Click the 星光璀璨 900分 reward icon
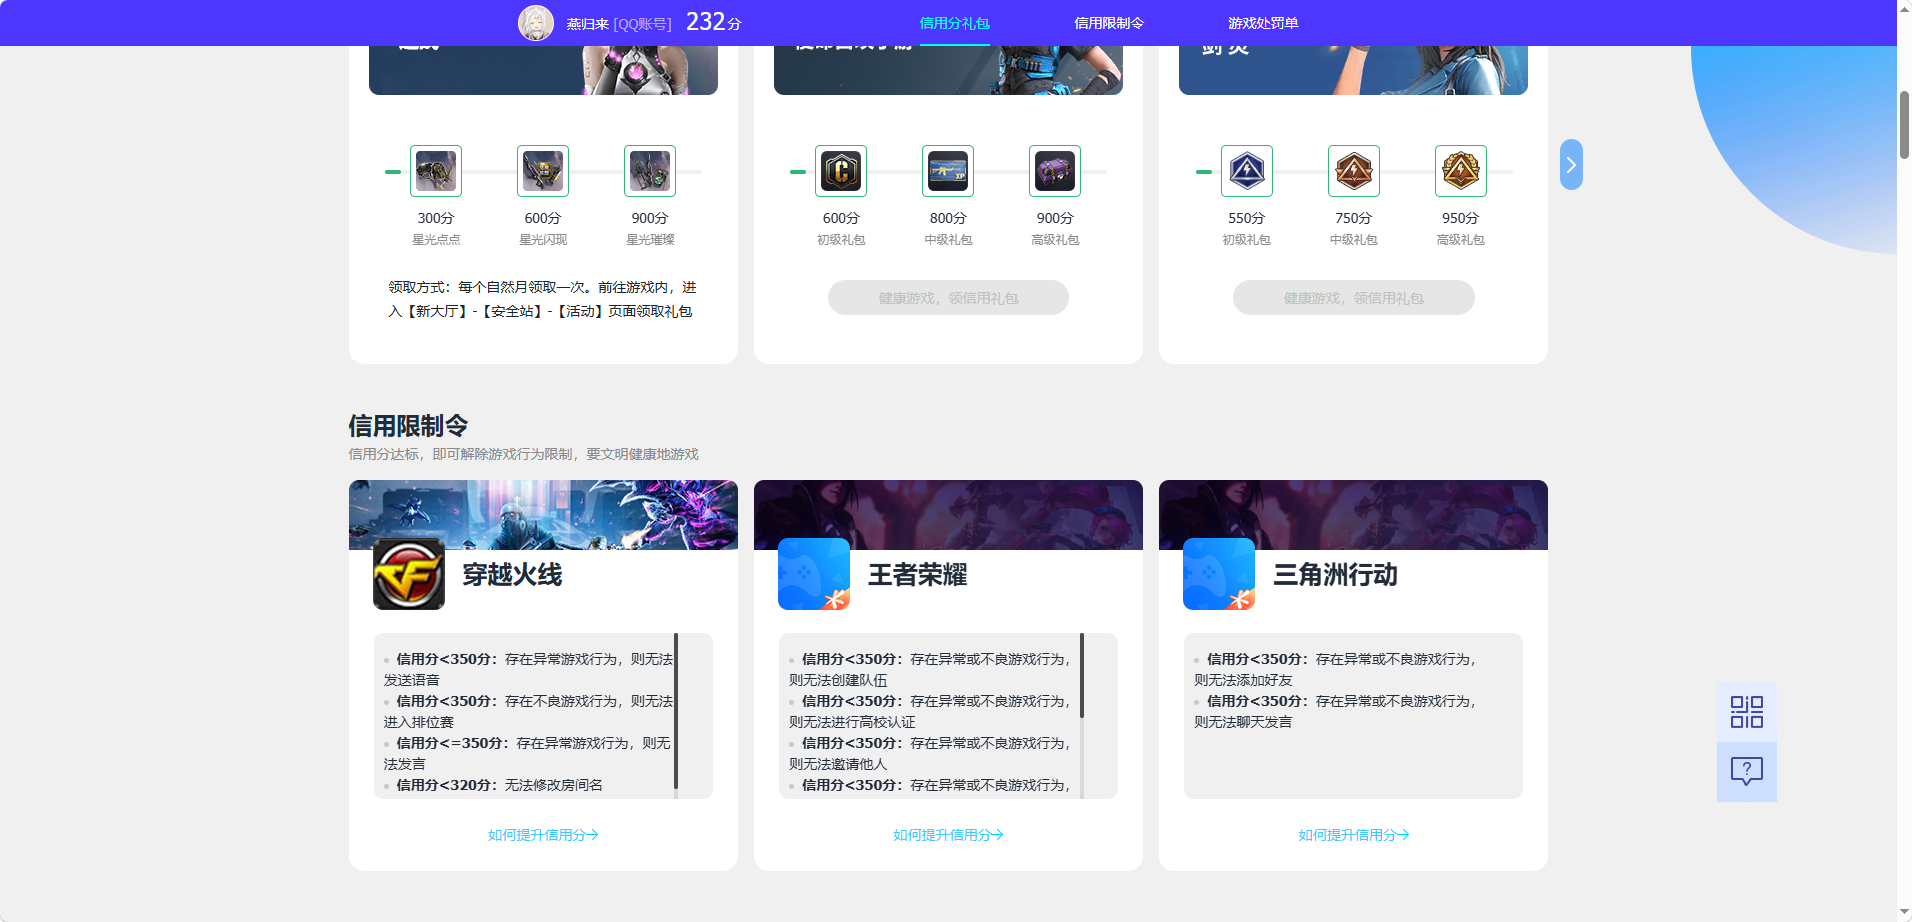 click(650, 171)
